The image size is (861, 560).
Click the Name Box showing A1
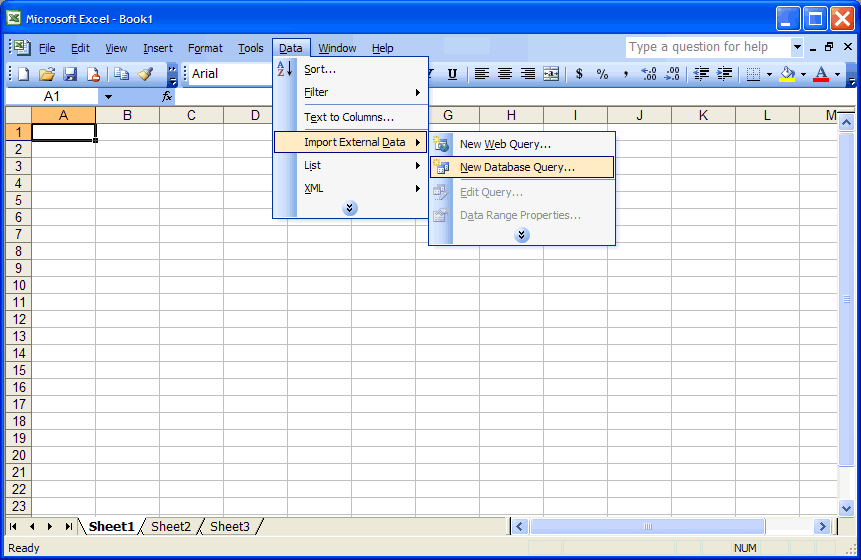click(x=52, y=97)
